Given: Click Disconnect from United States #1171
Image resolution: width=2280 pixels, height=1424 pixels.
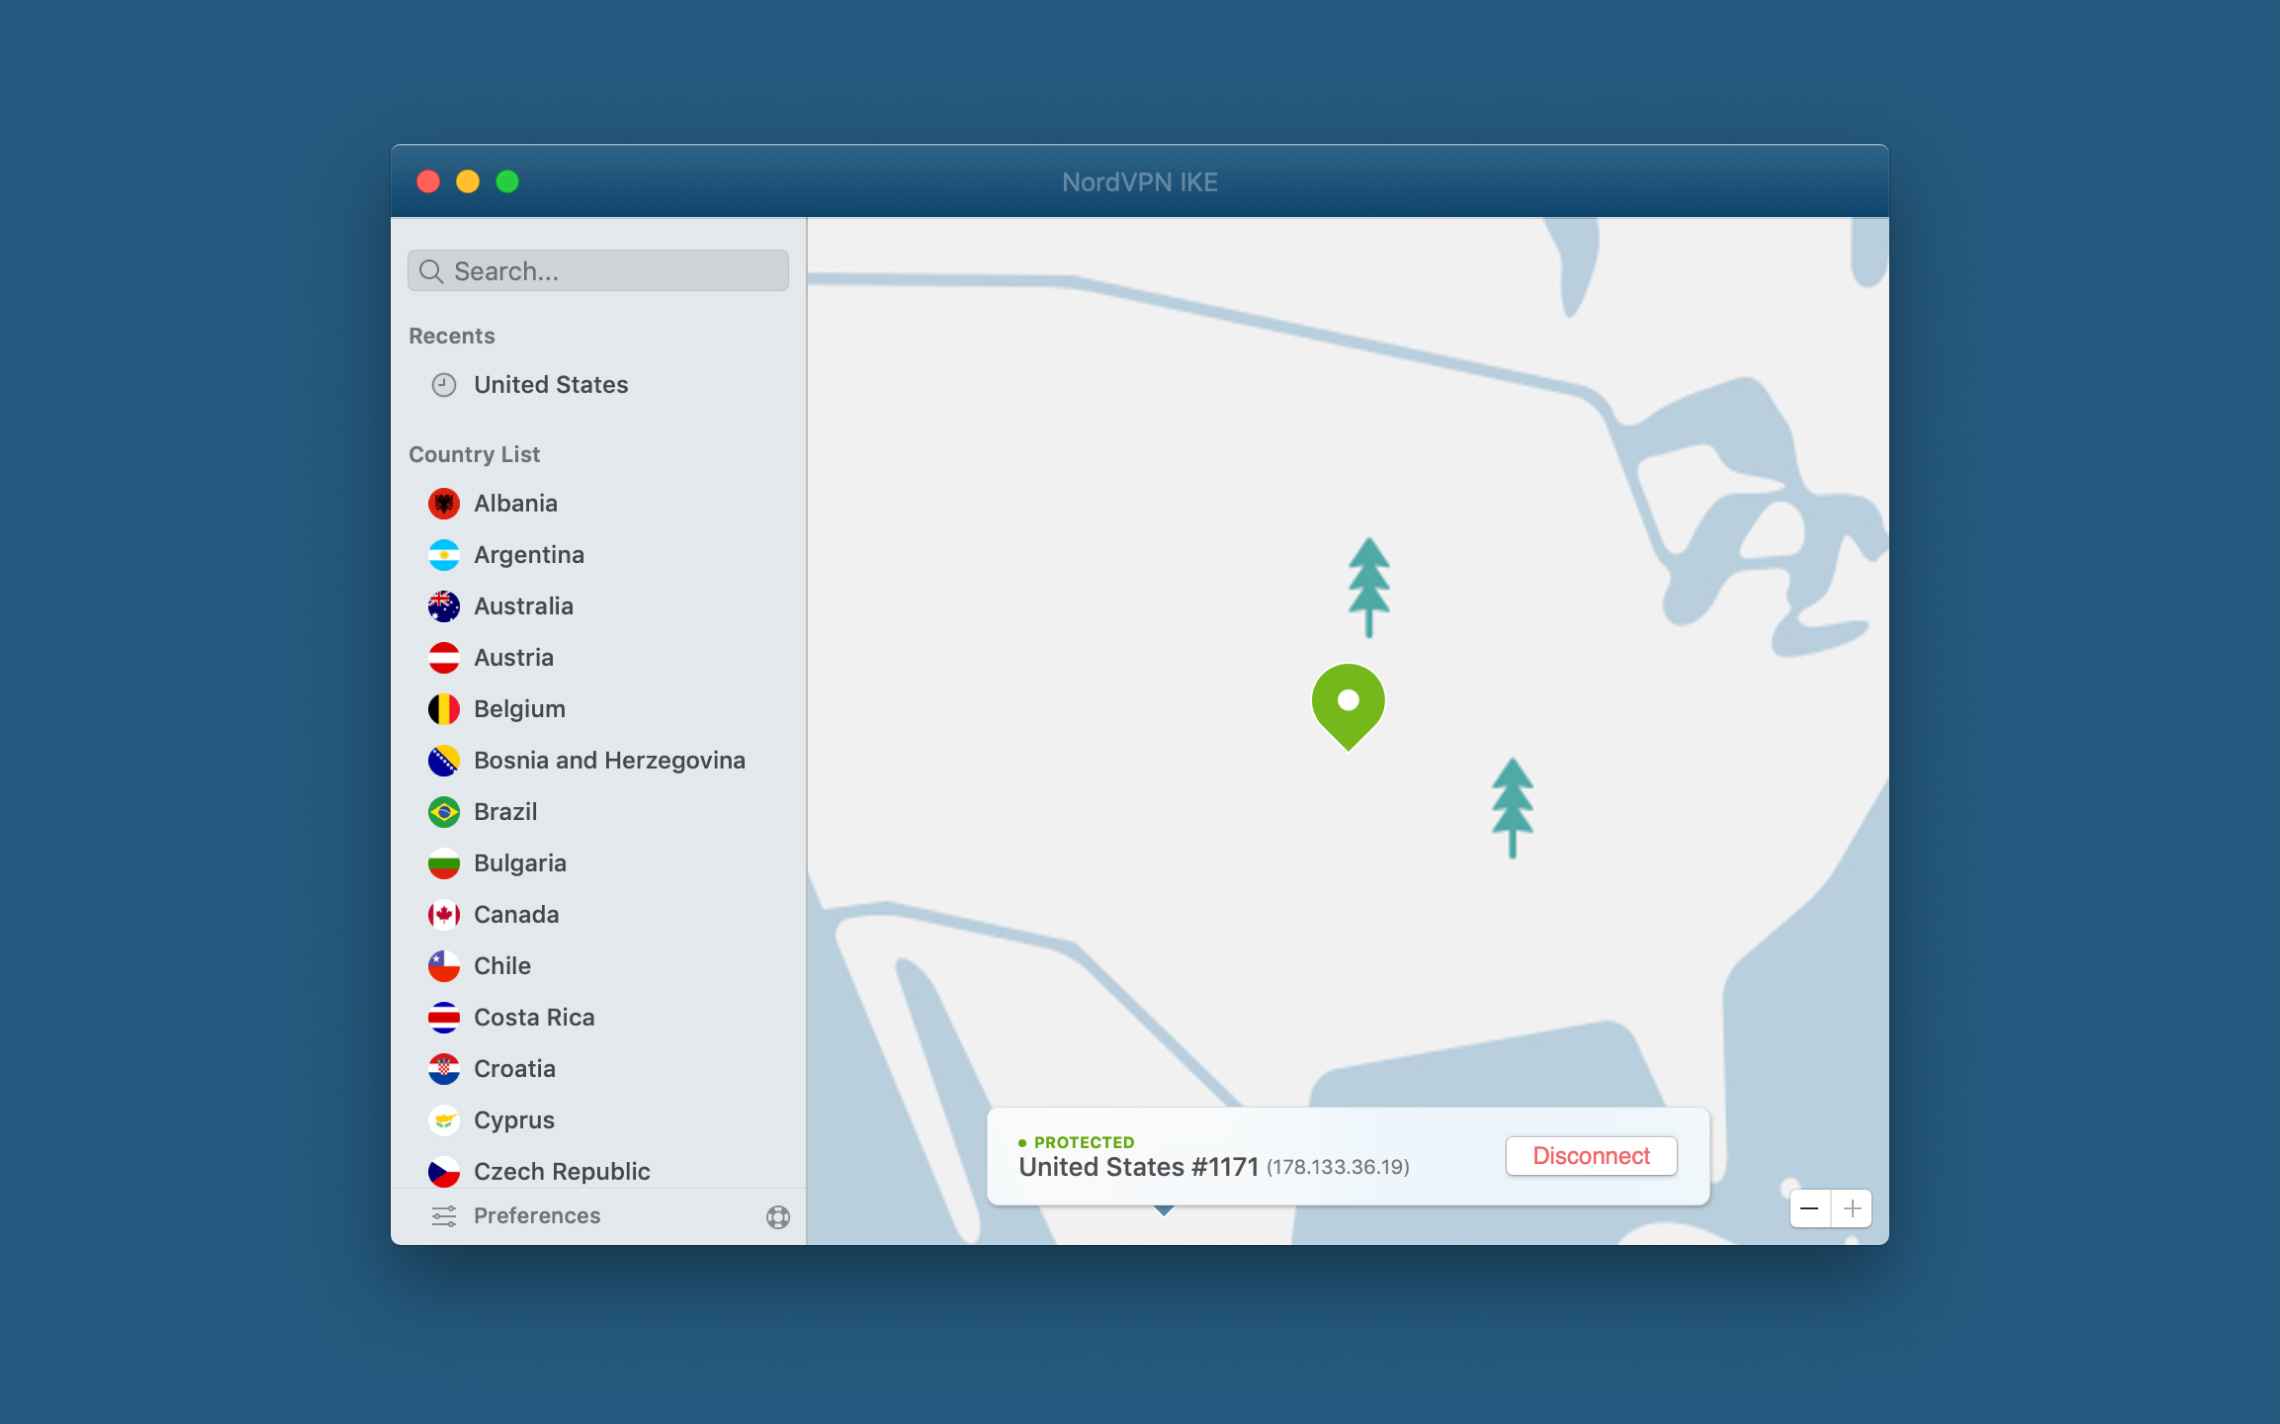Looking at the screenshot, I should pos(1589,1155).
